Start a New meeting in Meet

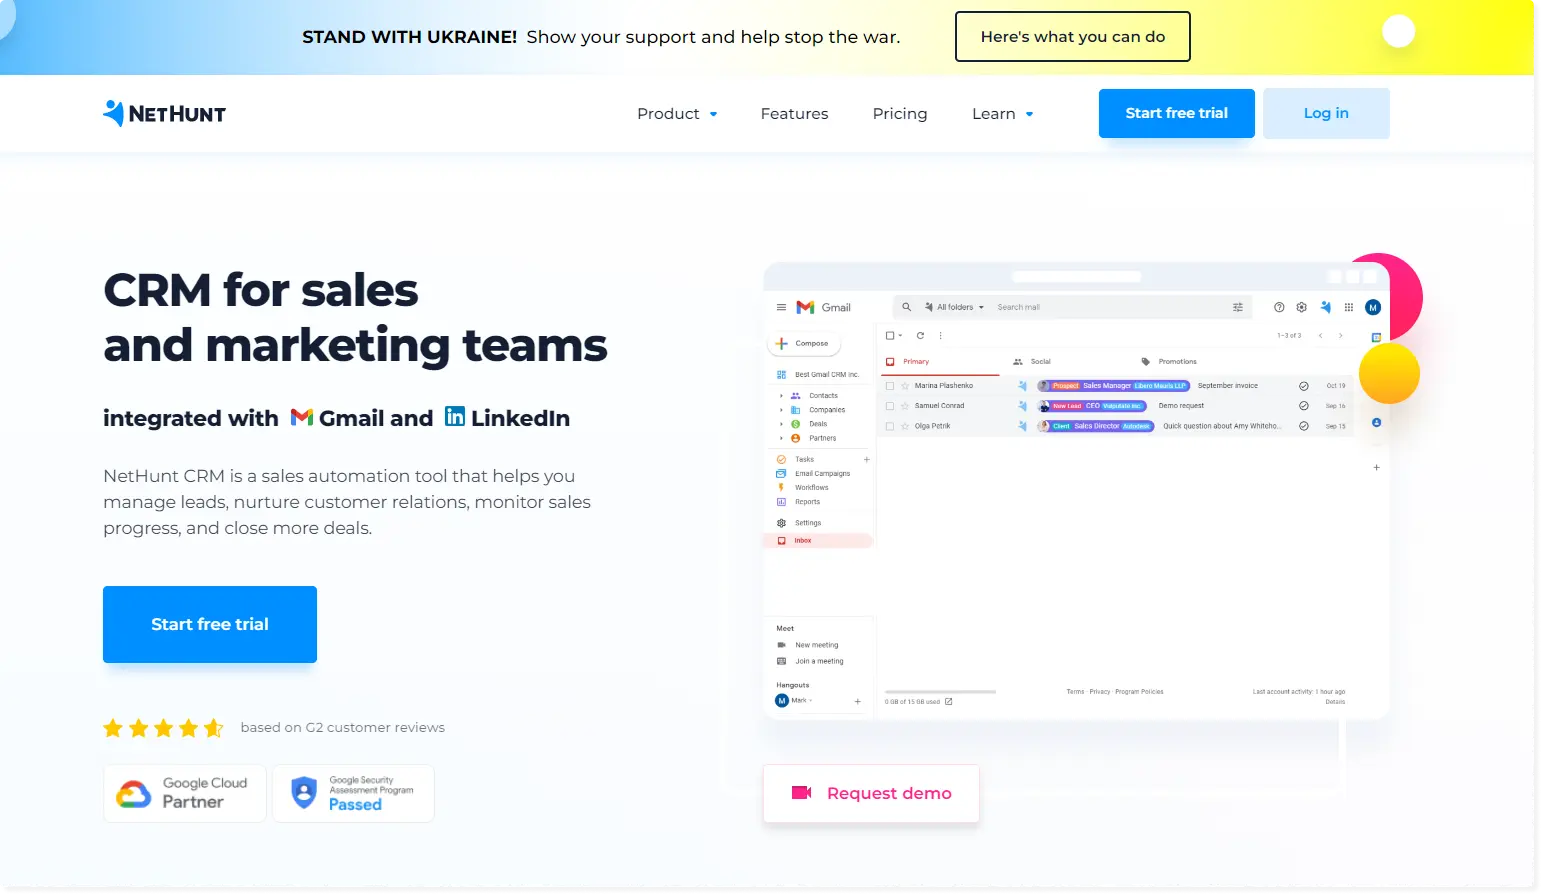click(x=809, y=645)
